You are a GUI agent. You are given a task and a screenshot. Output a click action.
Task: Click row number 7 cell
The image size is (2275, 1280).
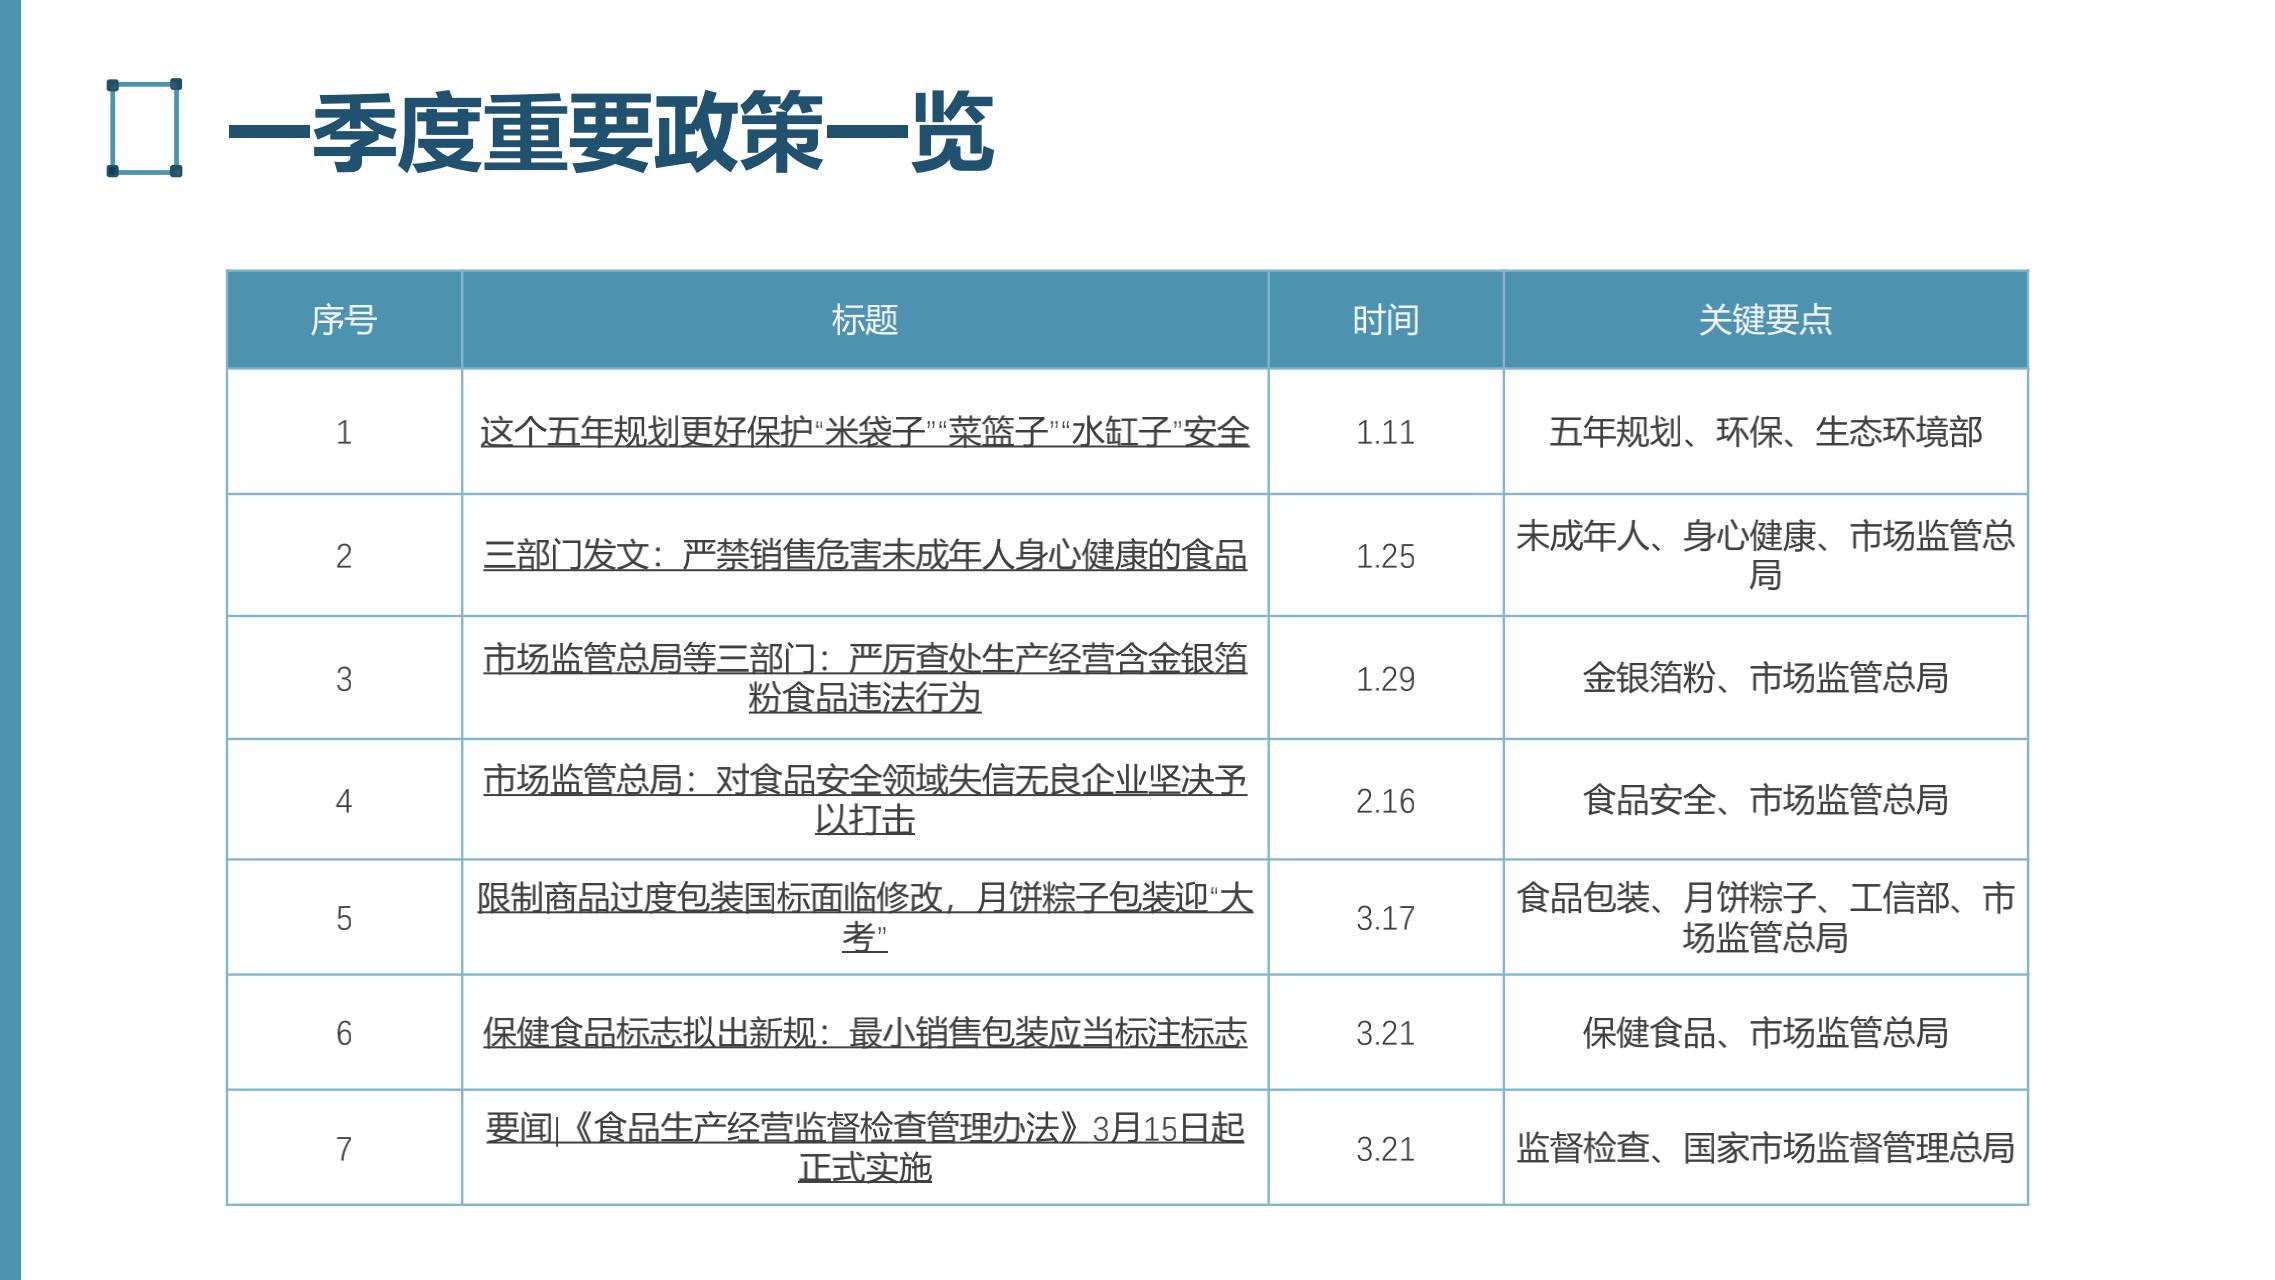pyautogui.click(x=343, y=1148)
